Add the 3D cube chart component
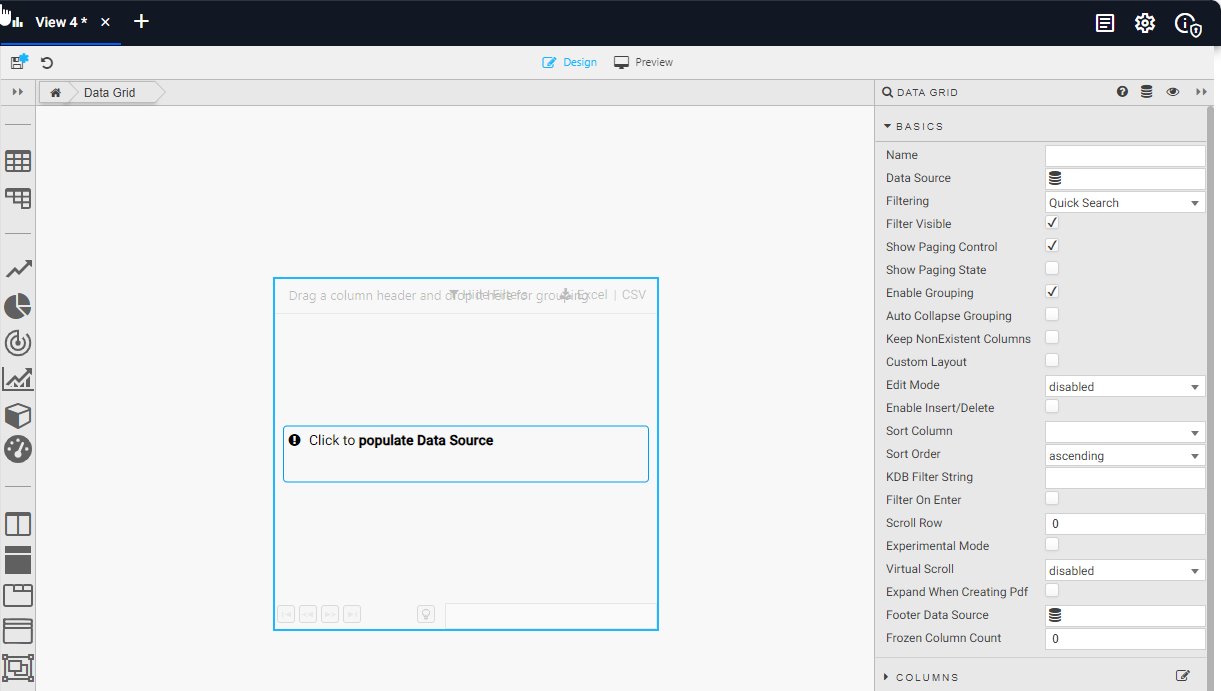Screen dimensions: 1221x691 (18, 415)
